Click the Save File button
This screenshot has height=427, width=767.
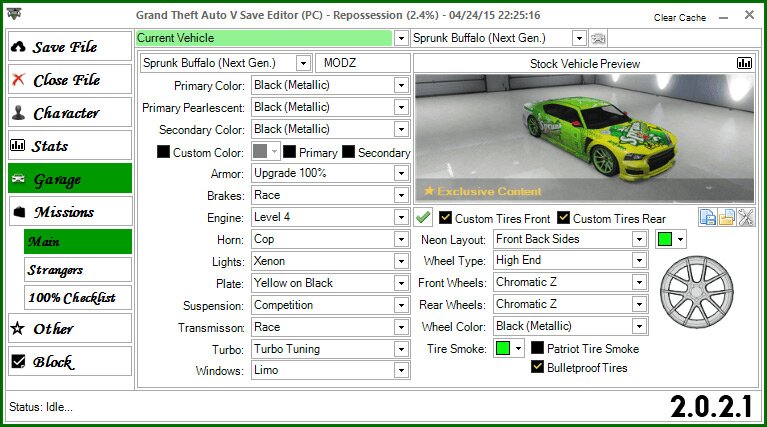[69, 47]
